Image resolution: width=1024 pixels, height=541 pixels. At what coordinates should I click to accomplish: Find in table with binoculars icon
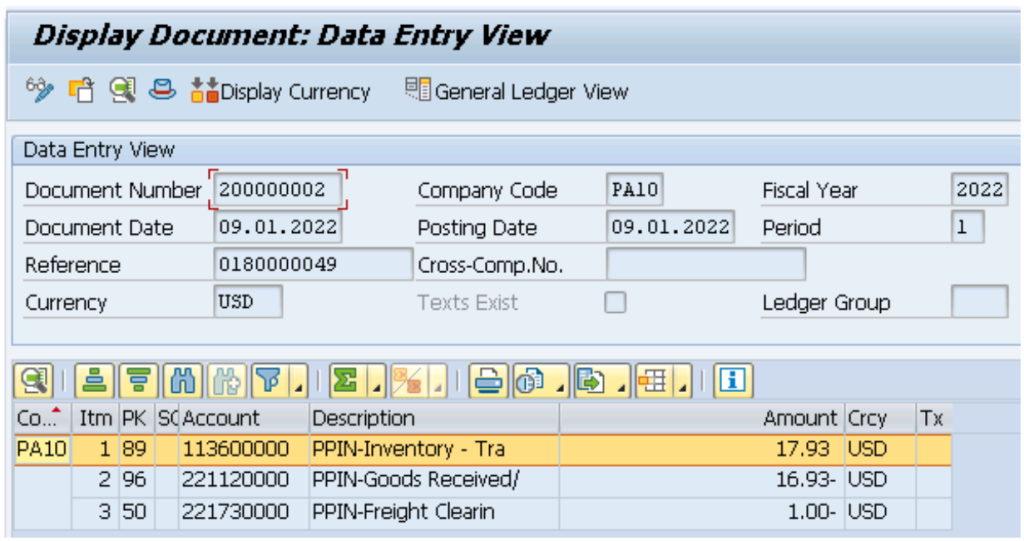click(182, 381)
